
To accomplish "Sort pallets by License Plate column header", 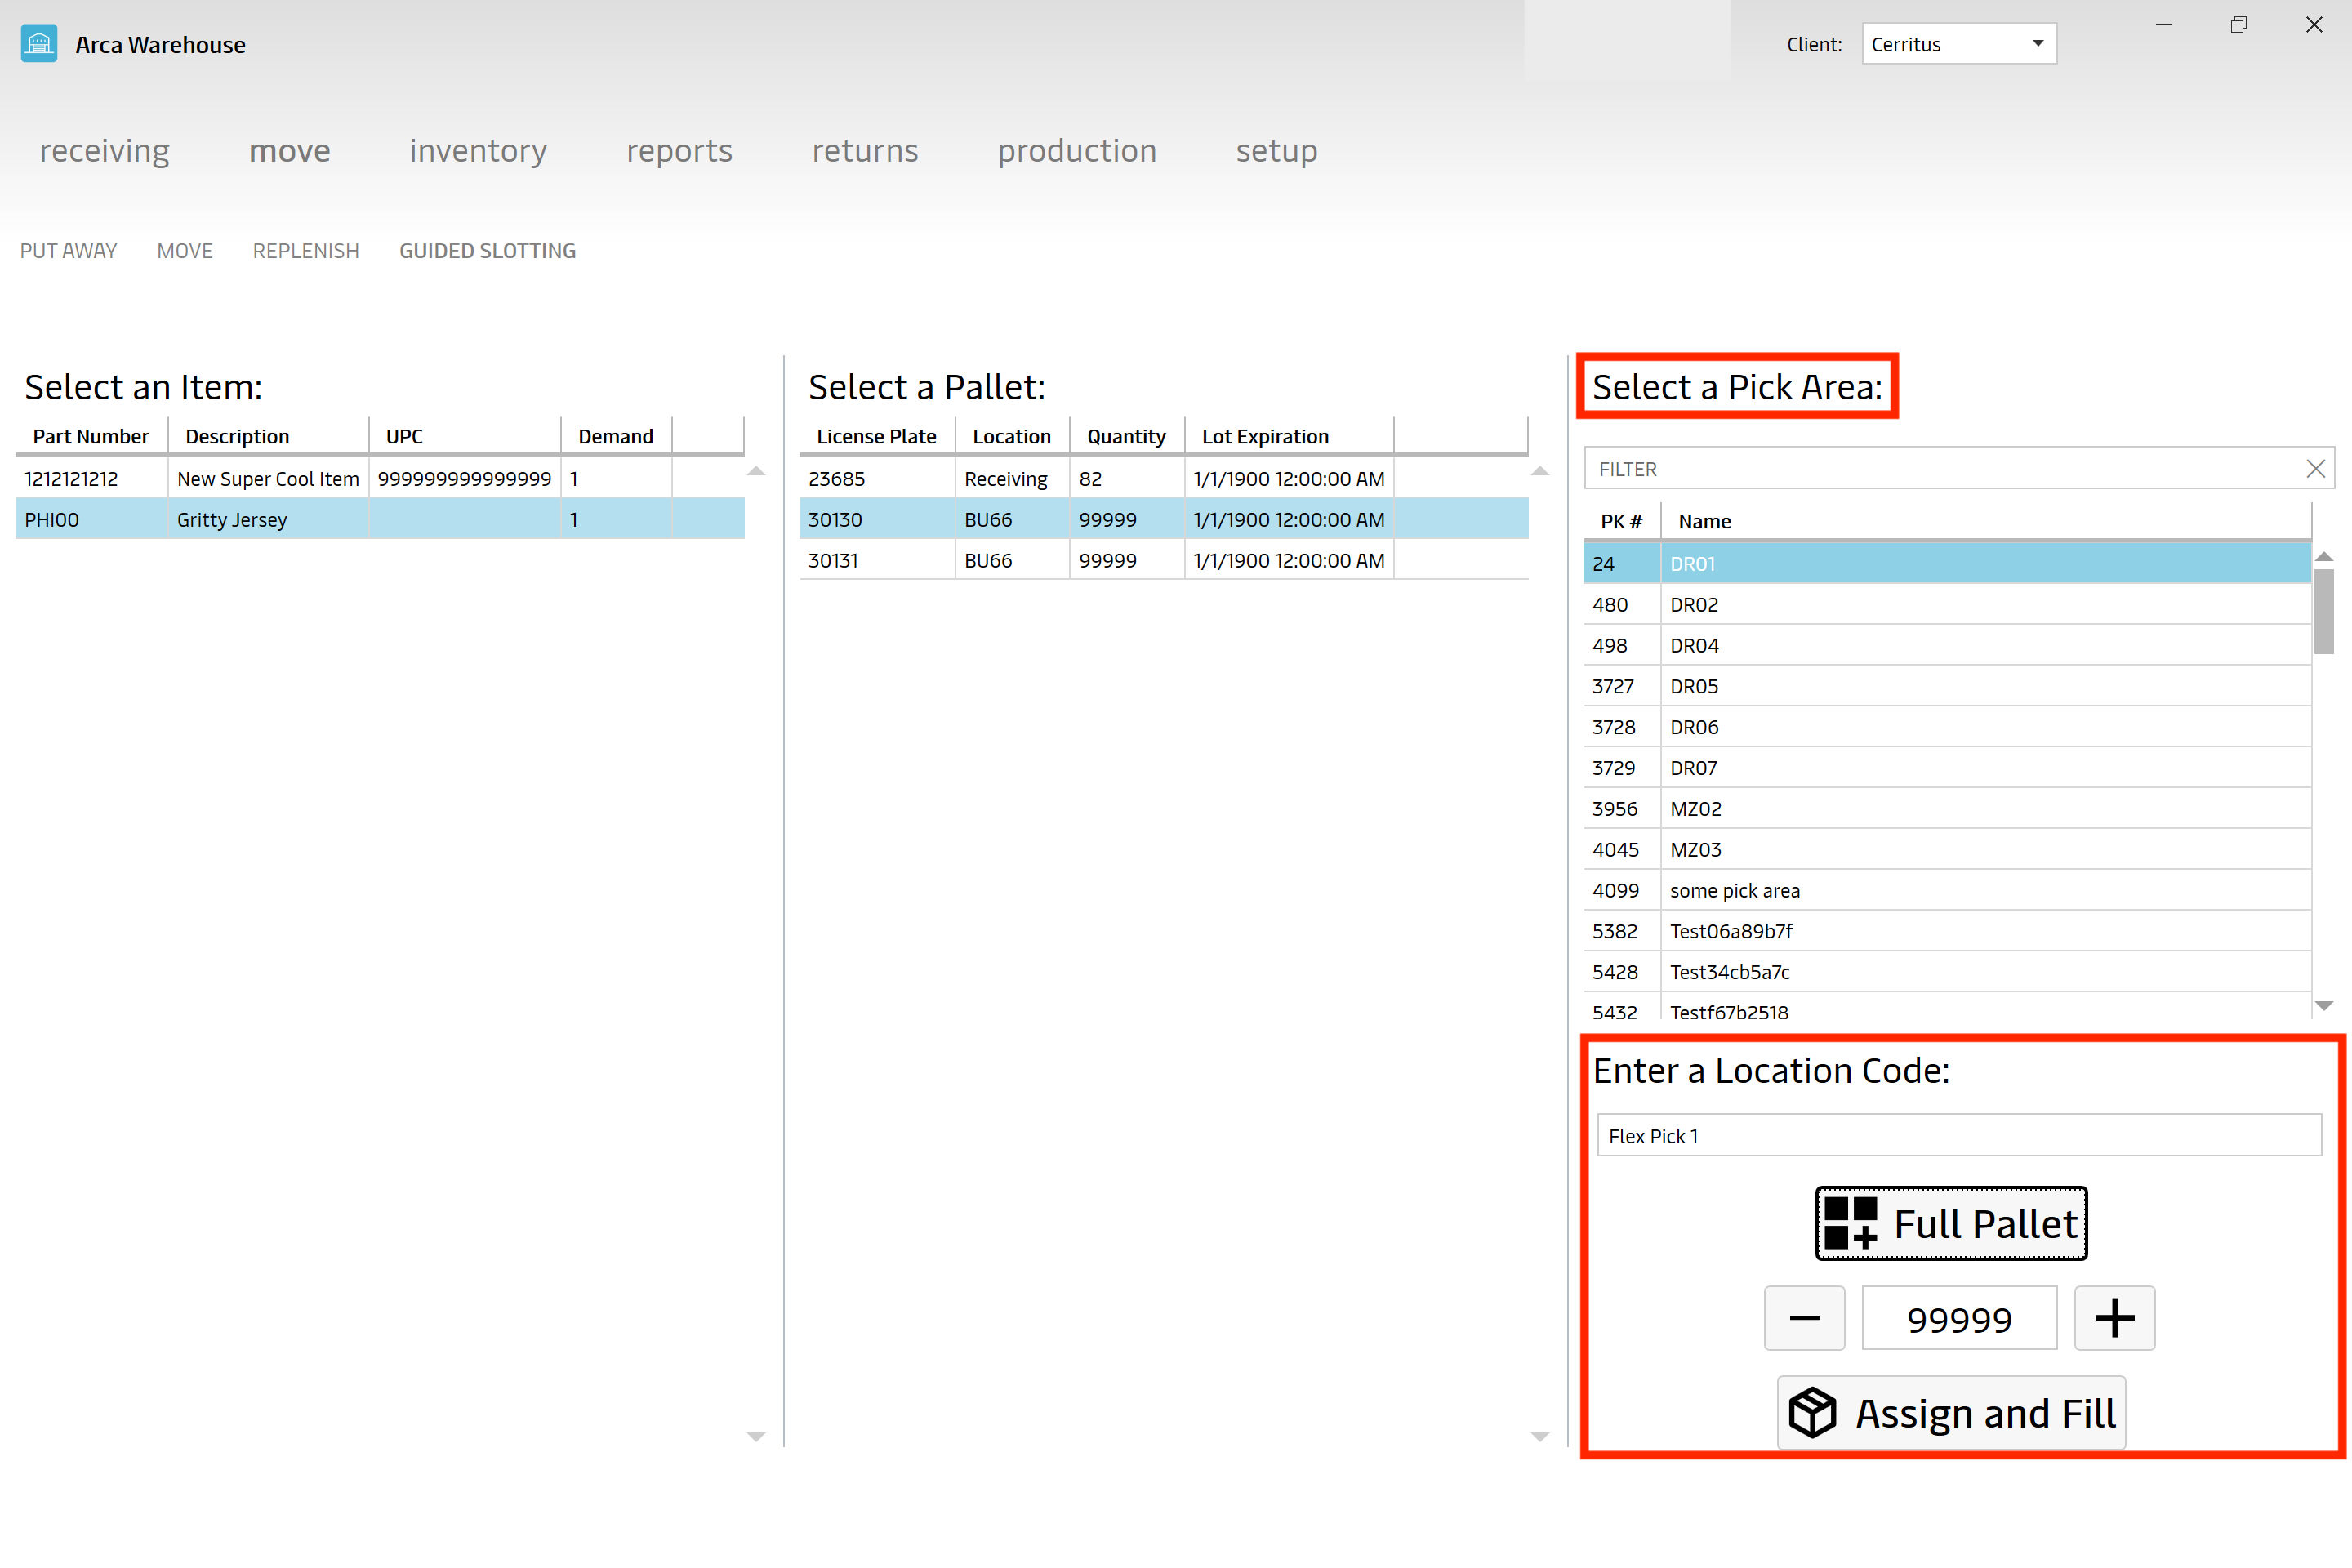I will (x=877, y=436).
